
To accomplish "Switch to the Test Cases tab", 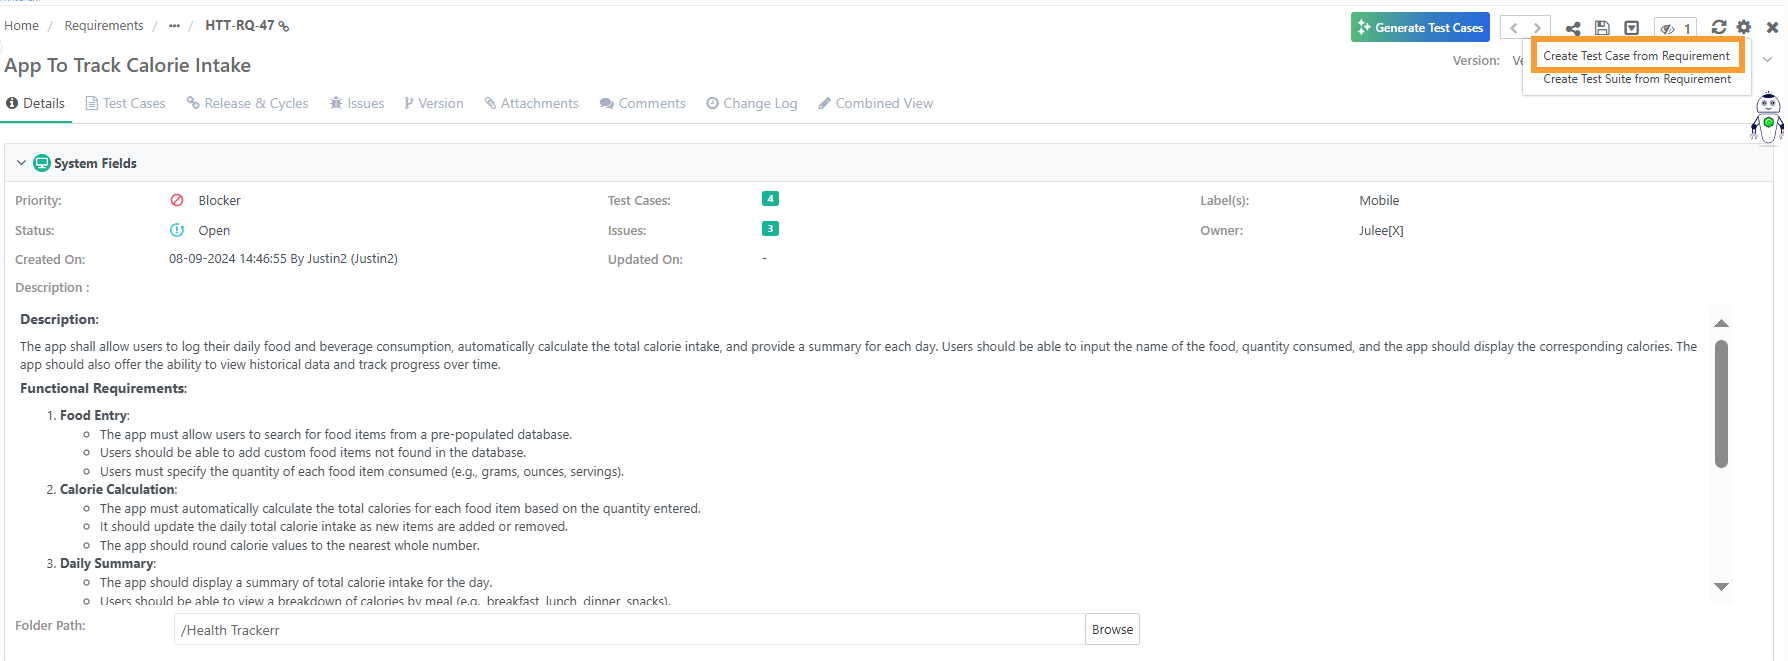I will [x=125, y=103].
